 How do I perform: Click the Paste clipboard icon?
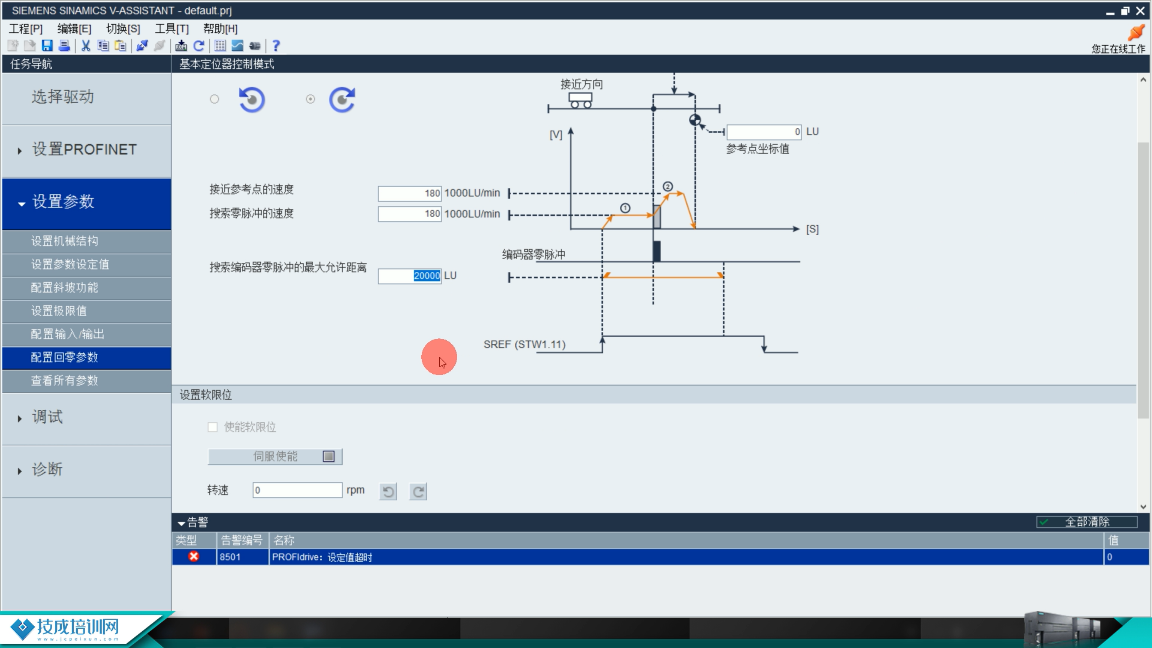click(120, 46)
